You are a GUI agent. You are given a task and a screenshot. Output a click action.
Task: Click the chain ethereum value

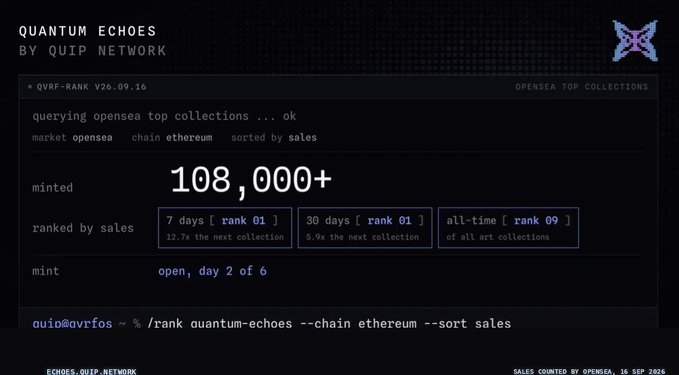coord(189,138)
